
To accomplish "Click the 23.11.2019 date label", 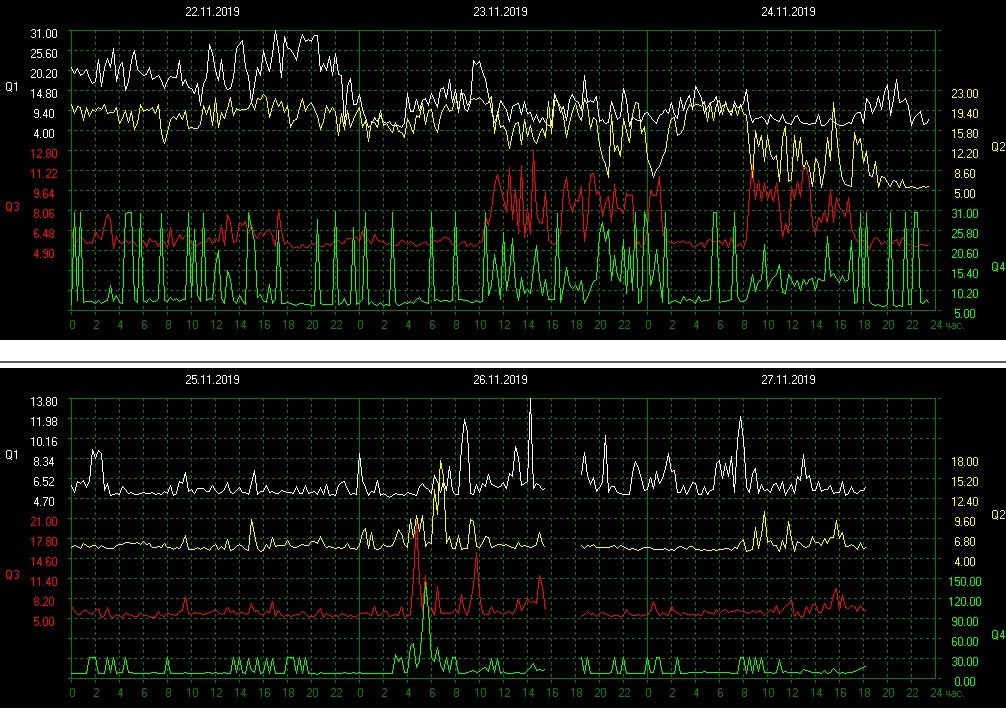I will point(500,13).
